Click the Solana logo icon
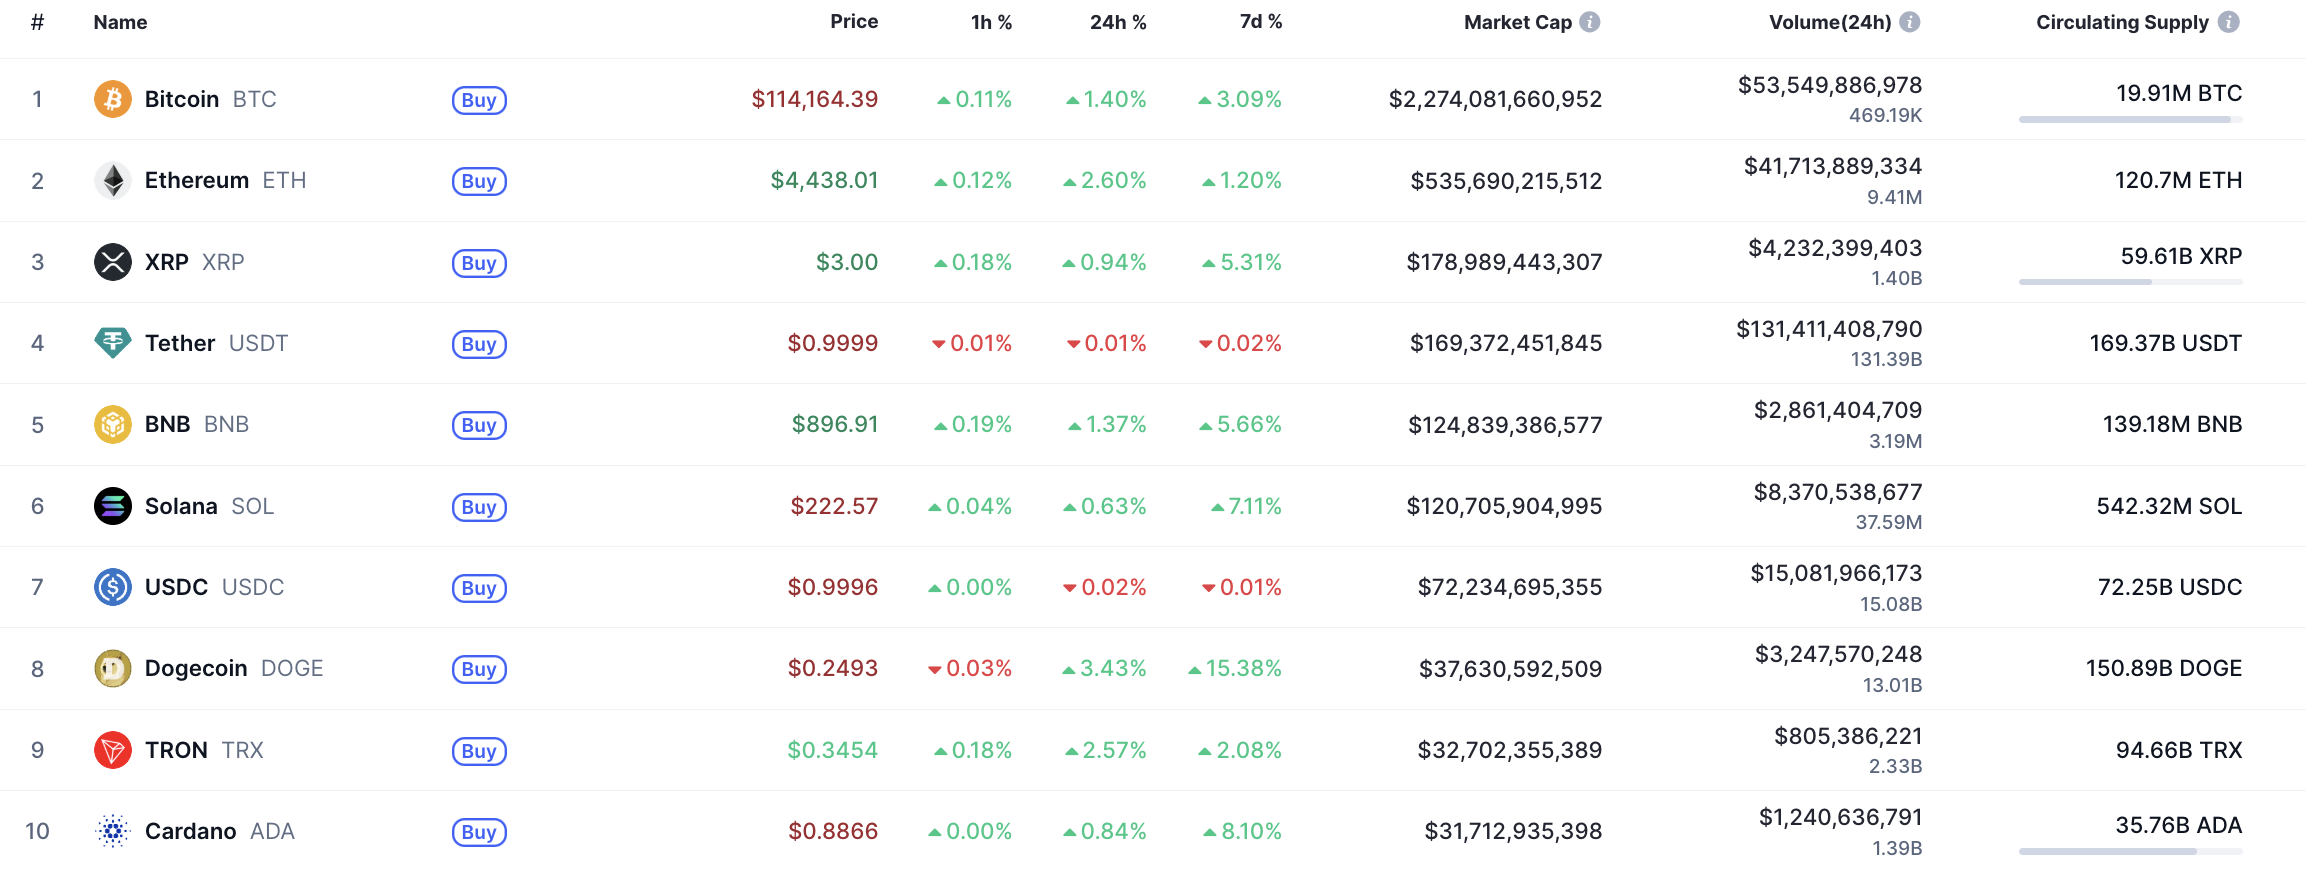 113,506
